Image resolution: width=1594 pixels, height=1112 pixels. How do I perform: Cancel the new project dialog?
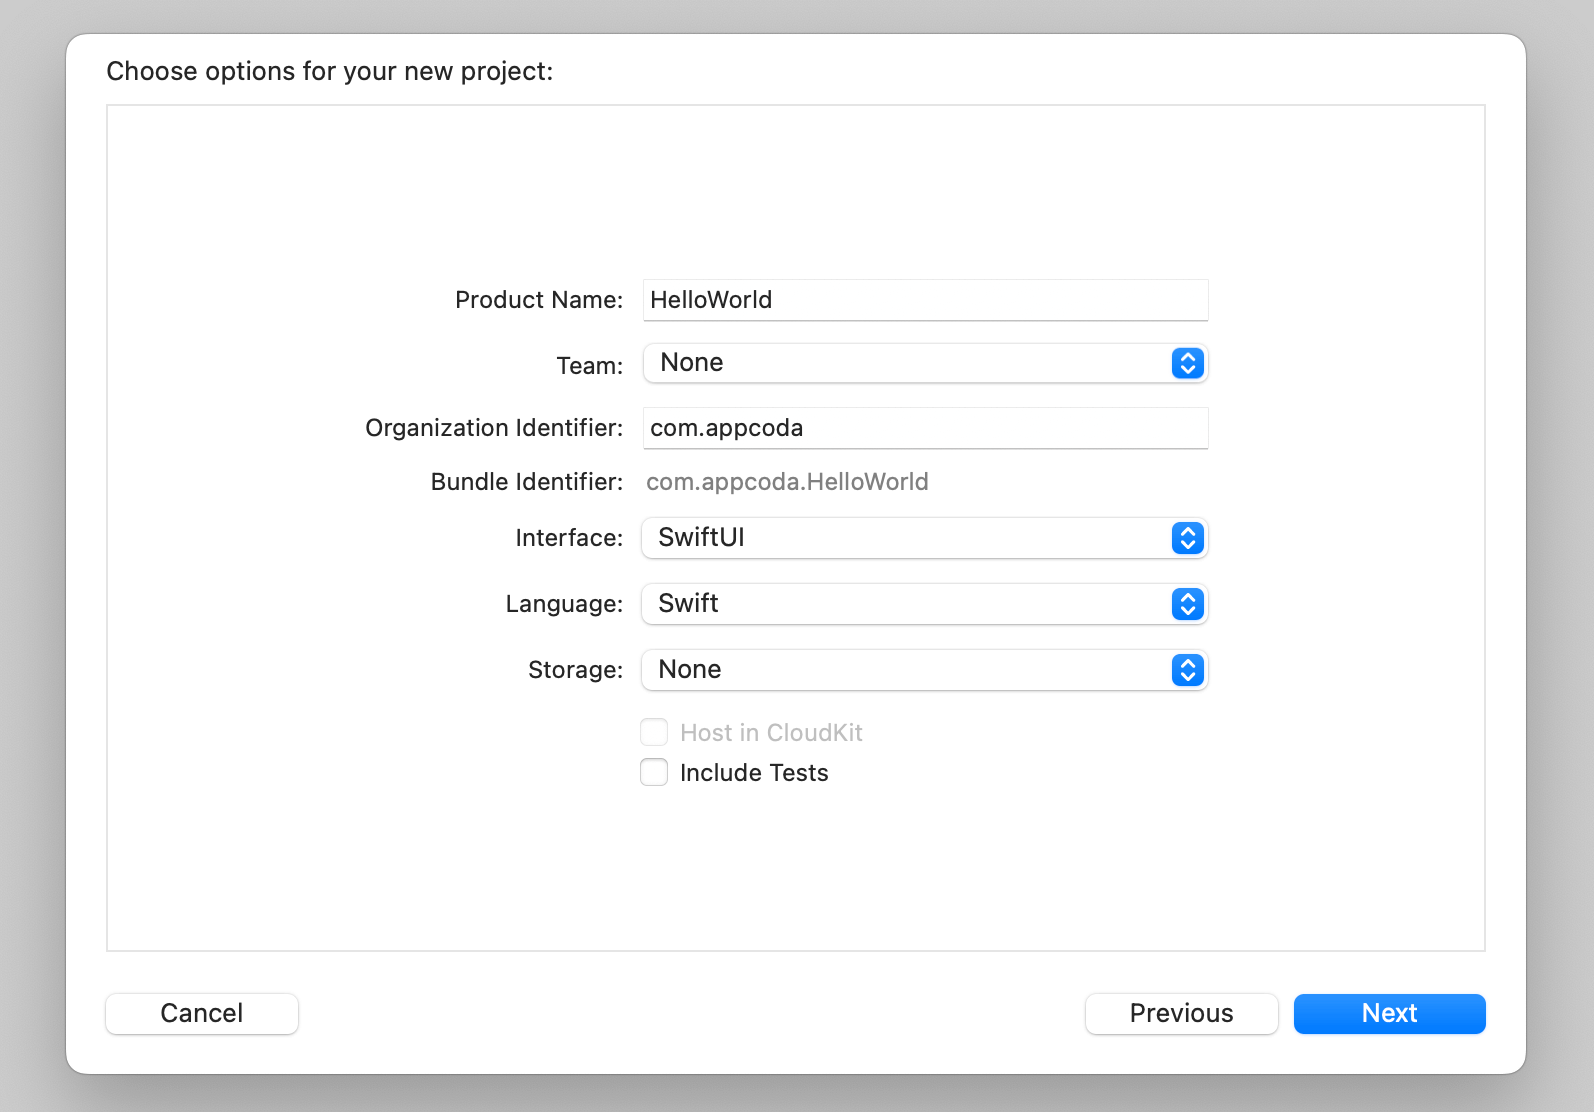(x=202, y=1013)
